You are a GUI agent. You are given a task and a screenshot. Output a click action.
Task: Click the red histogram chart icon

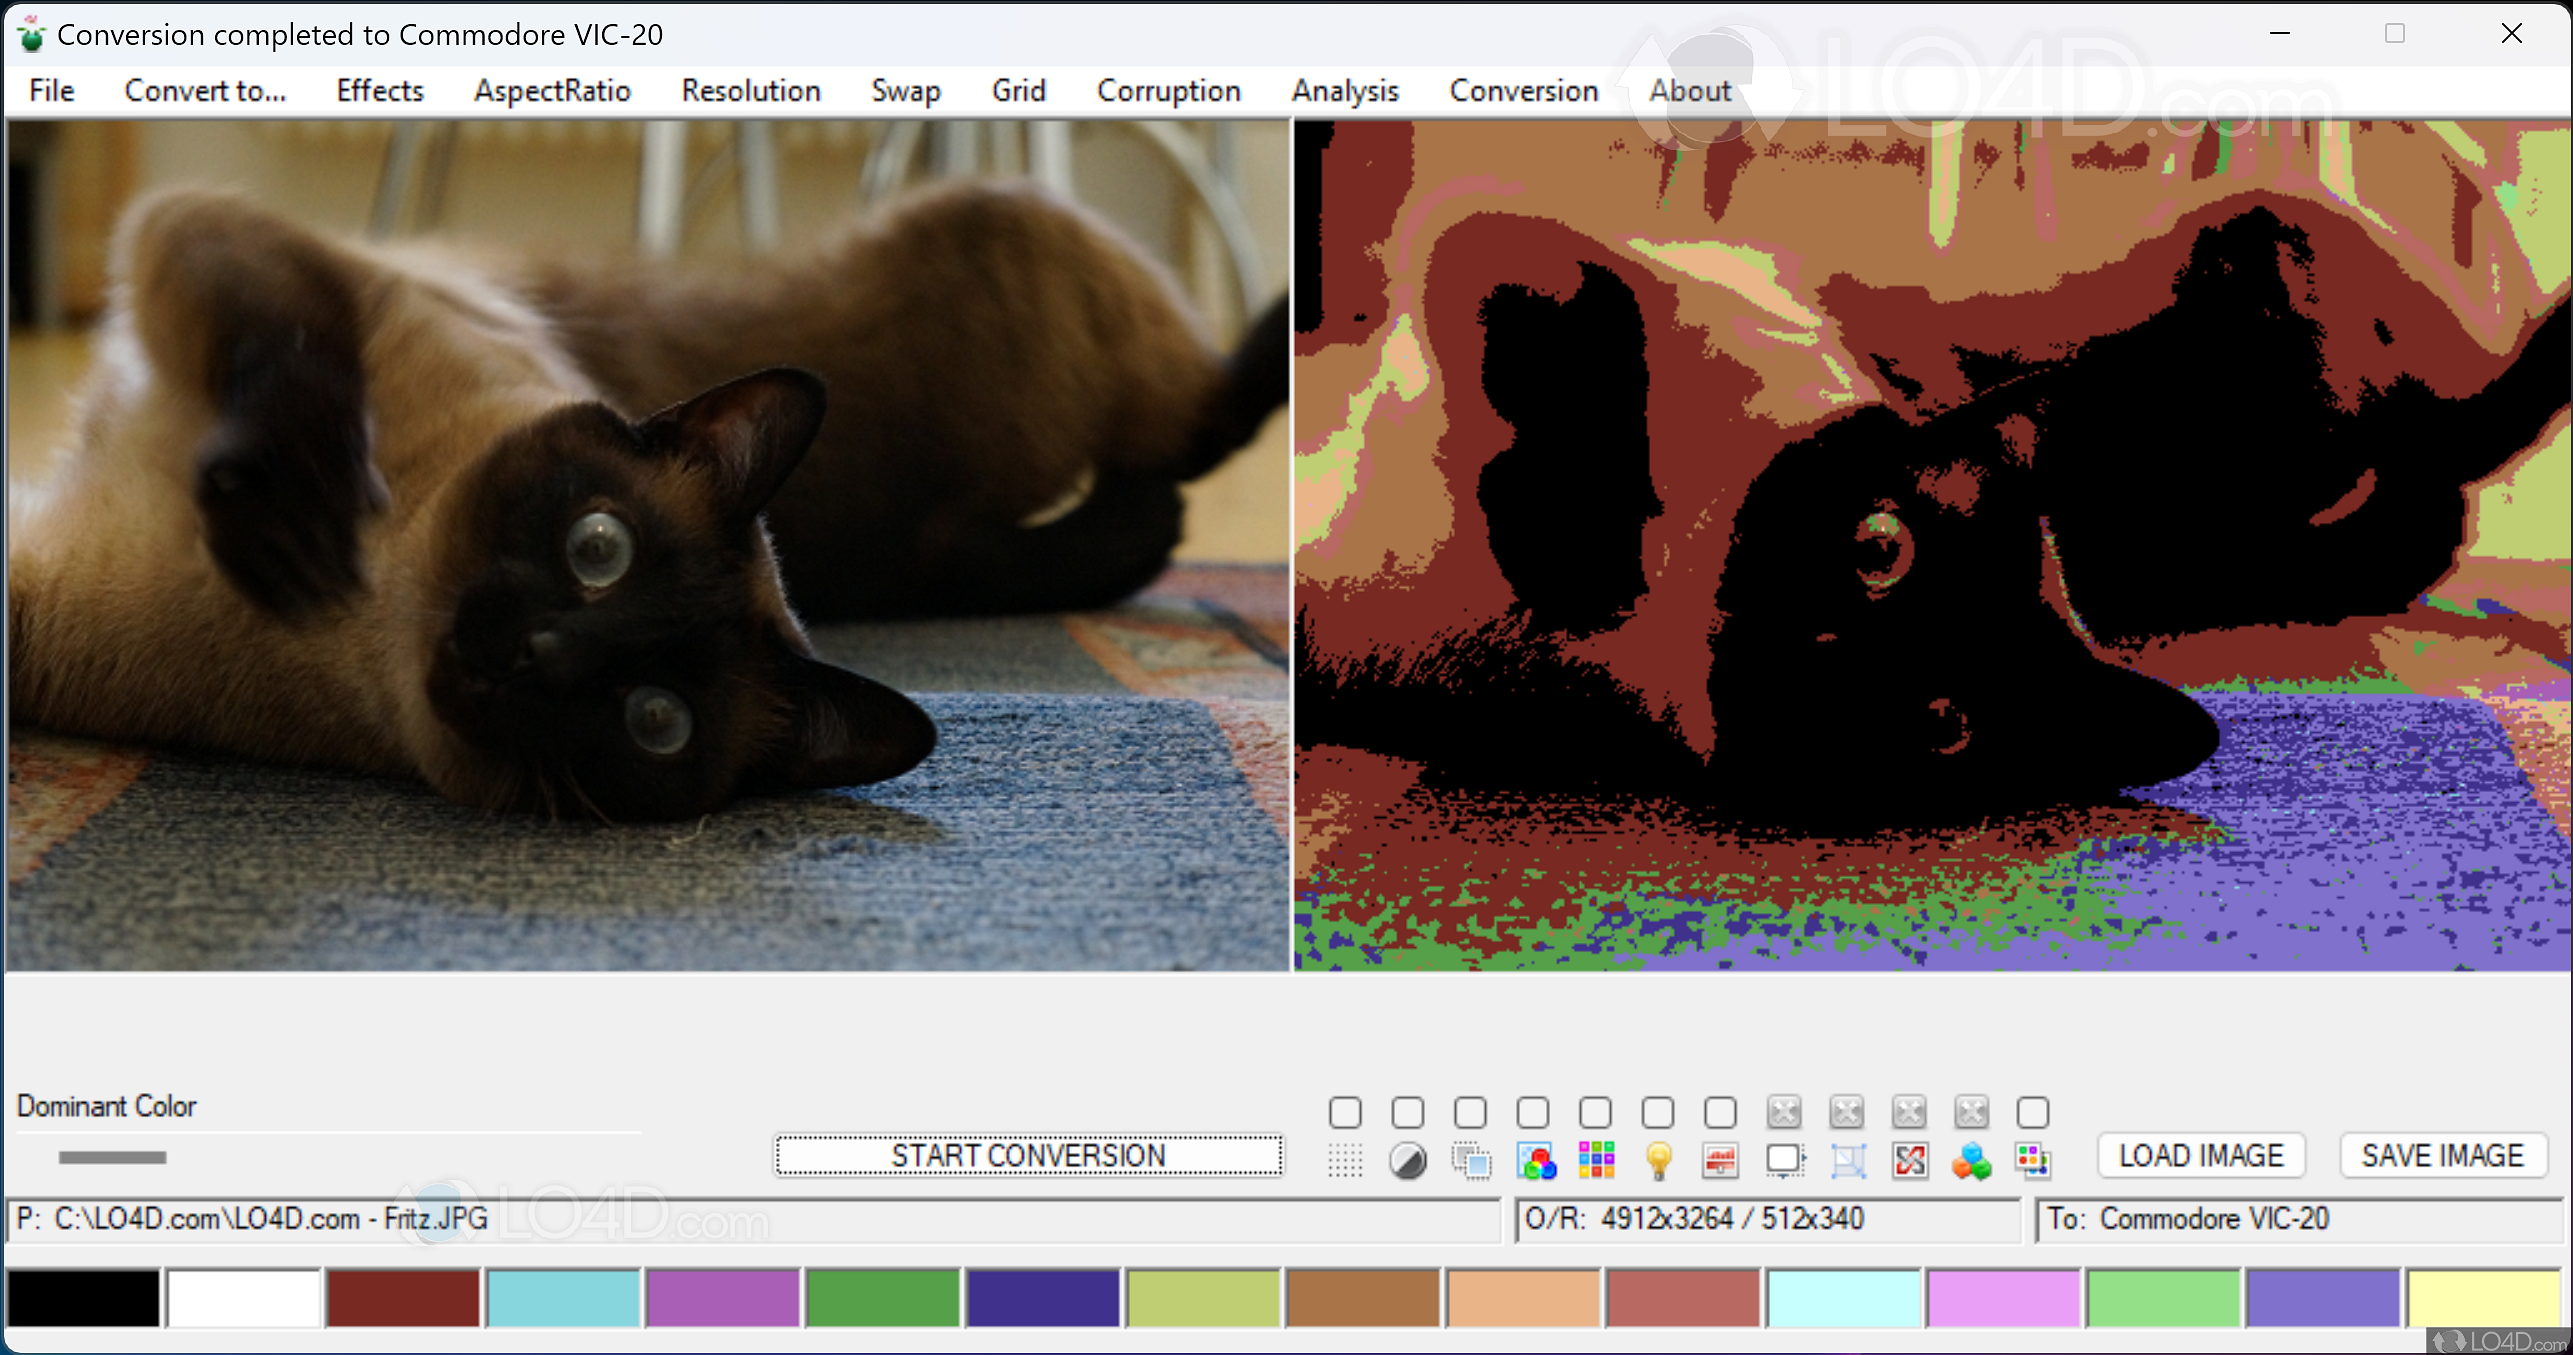click(x=1720, y=1160)
